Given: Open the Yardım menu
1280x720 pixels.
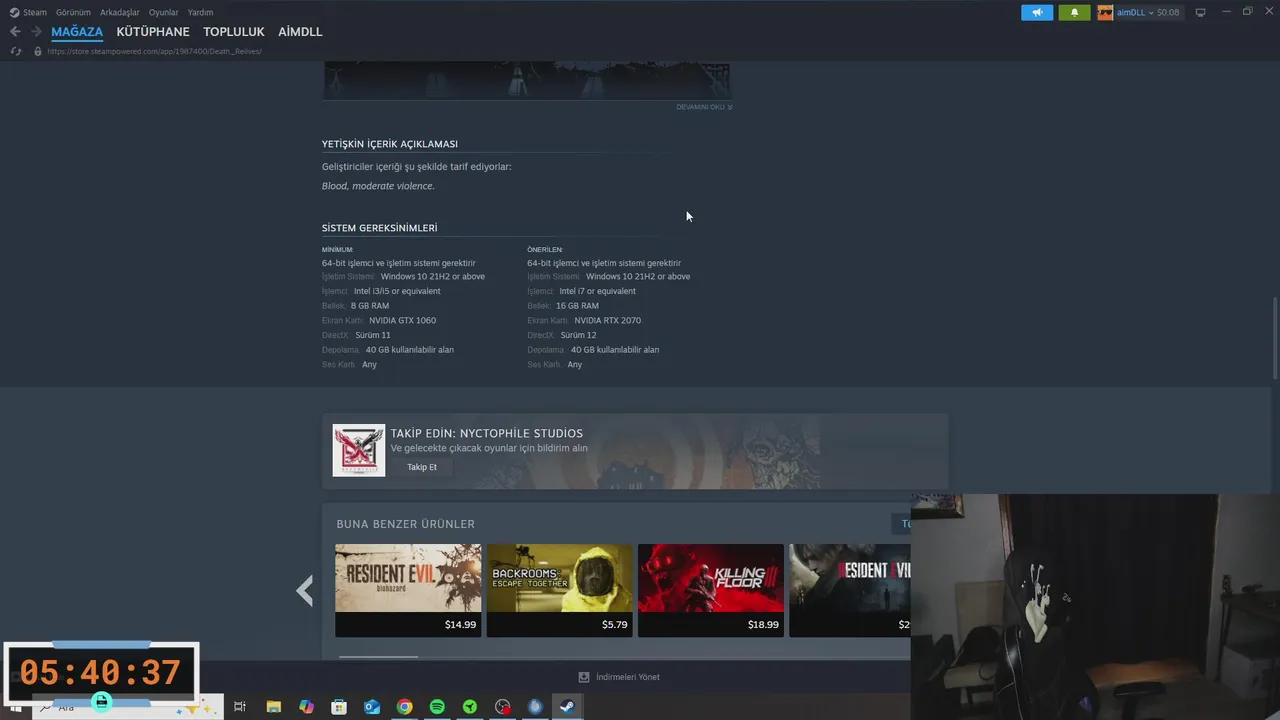Looking at the screenshot, I should click(x=200, y=13).
